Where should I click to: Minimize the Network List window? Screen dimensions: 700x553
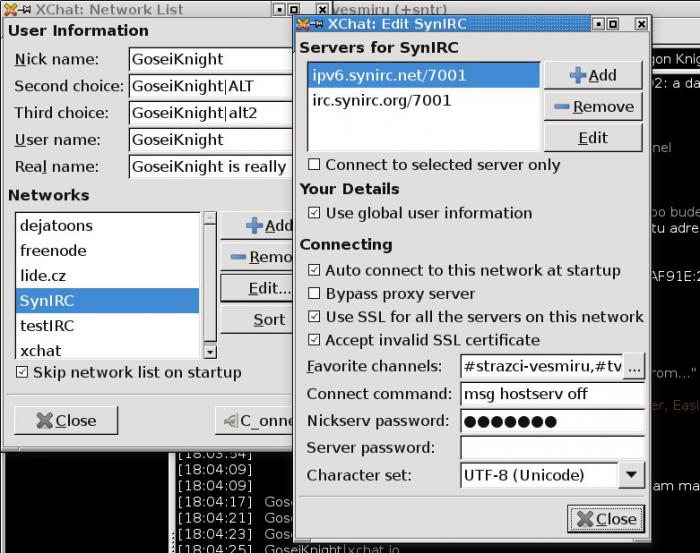point(279,9)
